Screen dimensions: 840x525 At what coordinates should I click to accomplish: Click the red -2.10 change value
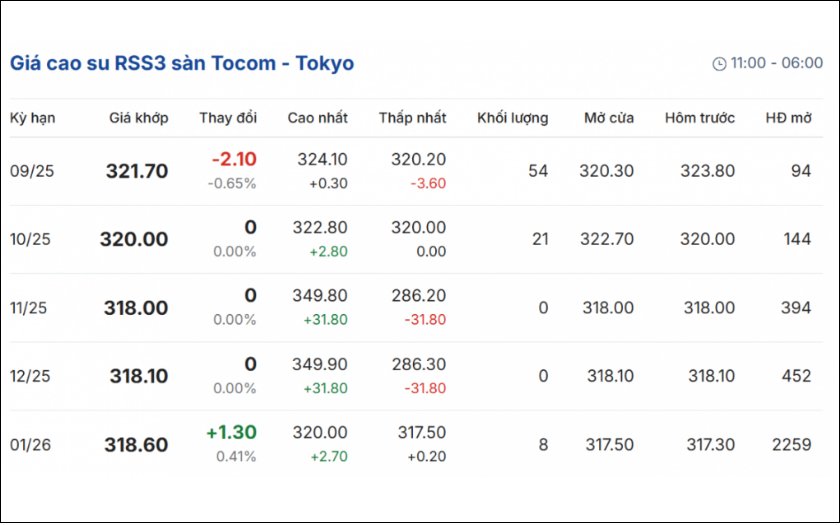234,159
